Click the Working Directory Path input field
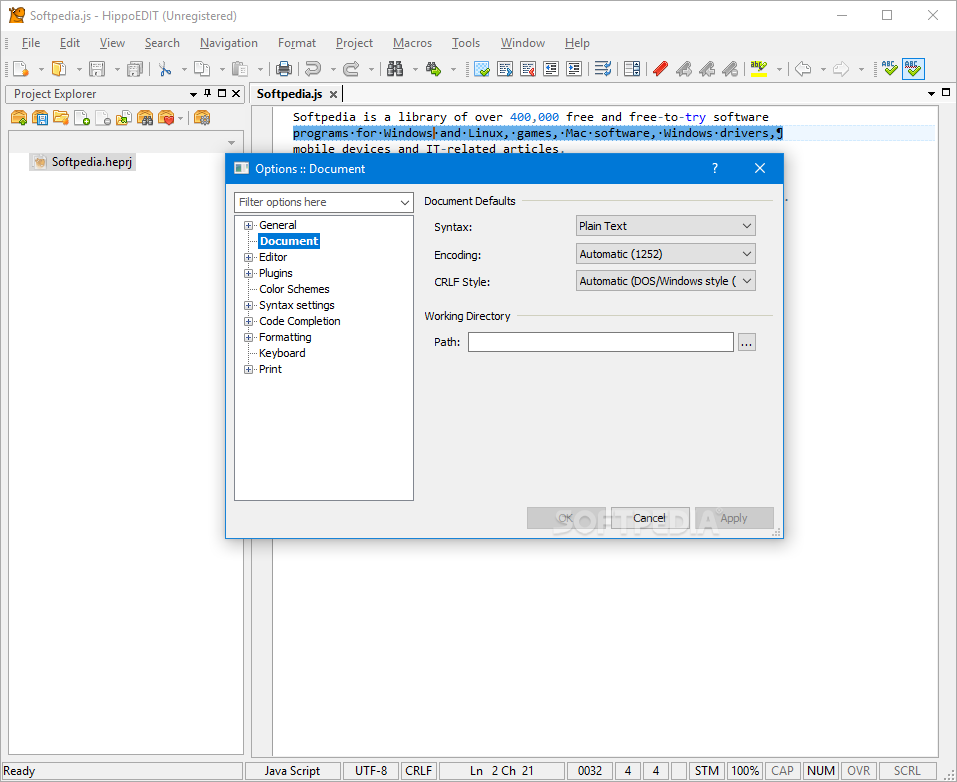This screenshot has height=782, width=957. (601, 342)
